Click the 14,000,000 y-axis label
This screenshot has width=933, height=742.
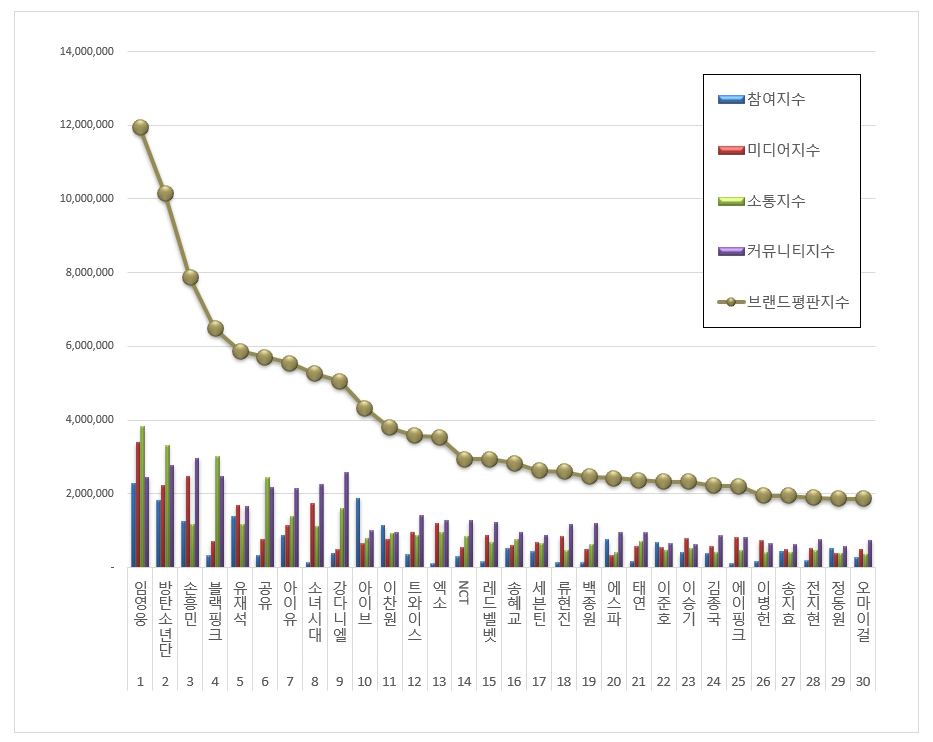pos(87,51)
